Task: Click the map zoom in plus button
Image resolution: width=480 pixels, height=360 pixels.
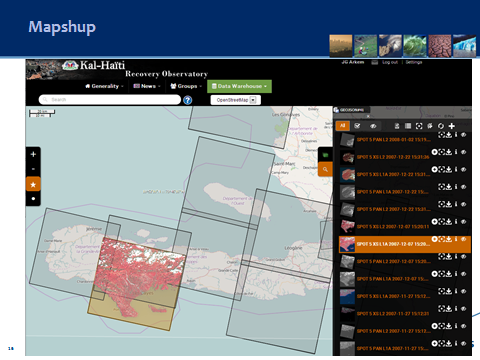Action: 33,154
